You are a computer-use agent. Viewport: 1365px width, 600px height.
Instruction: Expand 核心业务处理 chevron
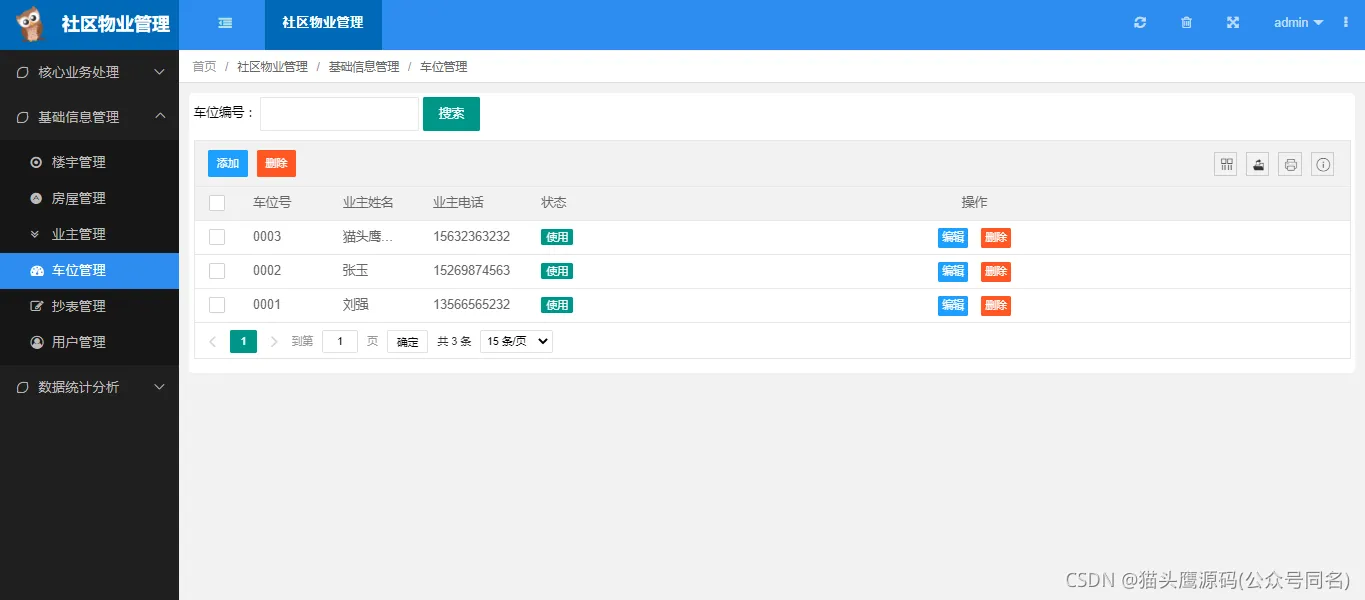pos(159,72)
